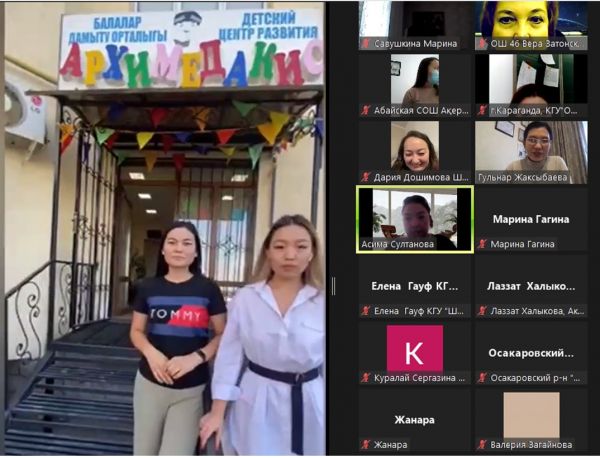The image size is (600, 458).
Task: Select the muted mic icon of Абайская СОШ
Action: 366,111
